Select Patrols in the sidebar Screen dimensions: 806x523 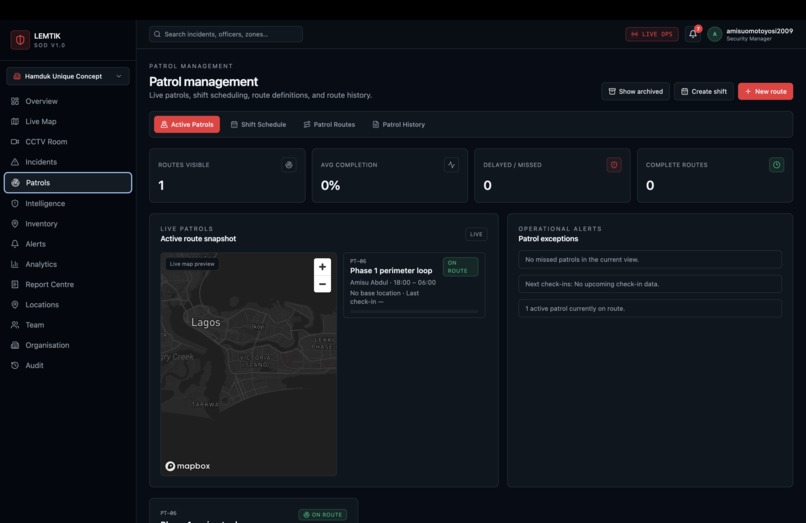[x=67, y=183]
